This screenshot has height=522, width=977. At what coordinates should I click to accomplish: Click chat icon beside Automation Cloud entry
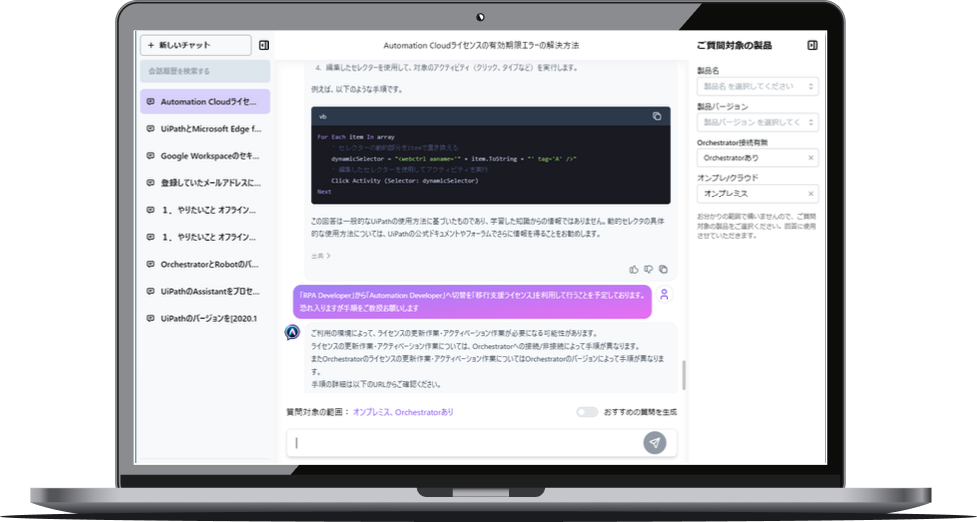[150, 102]
